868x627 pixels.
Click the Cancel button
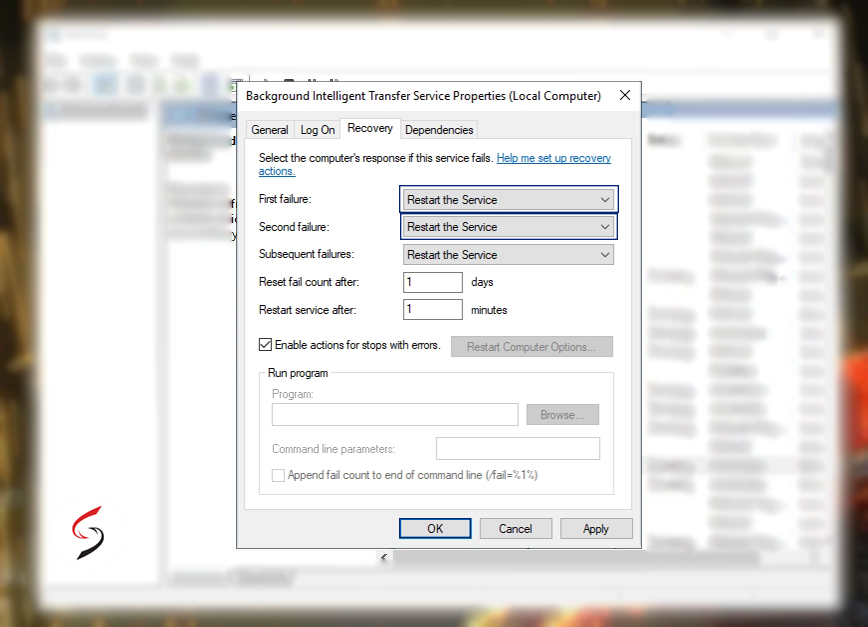click(515, 528)
